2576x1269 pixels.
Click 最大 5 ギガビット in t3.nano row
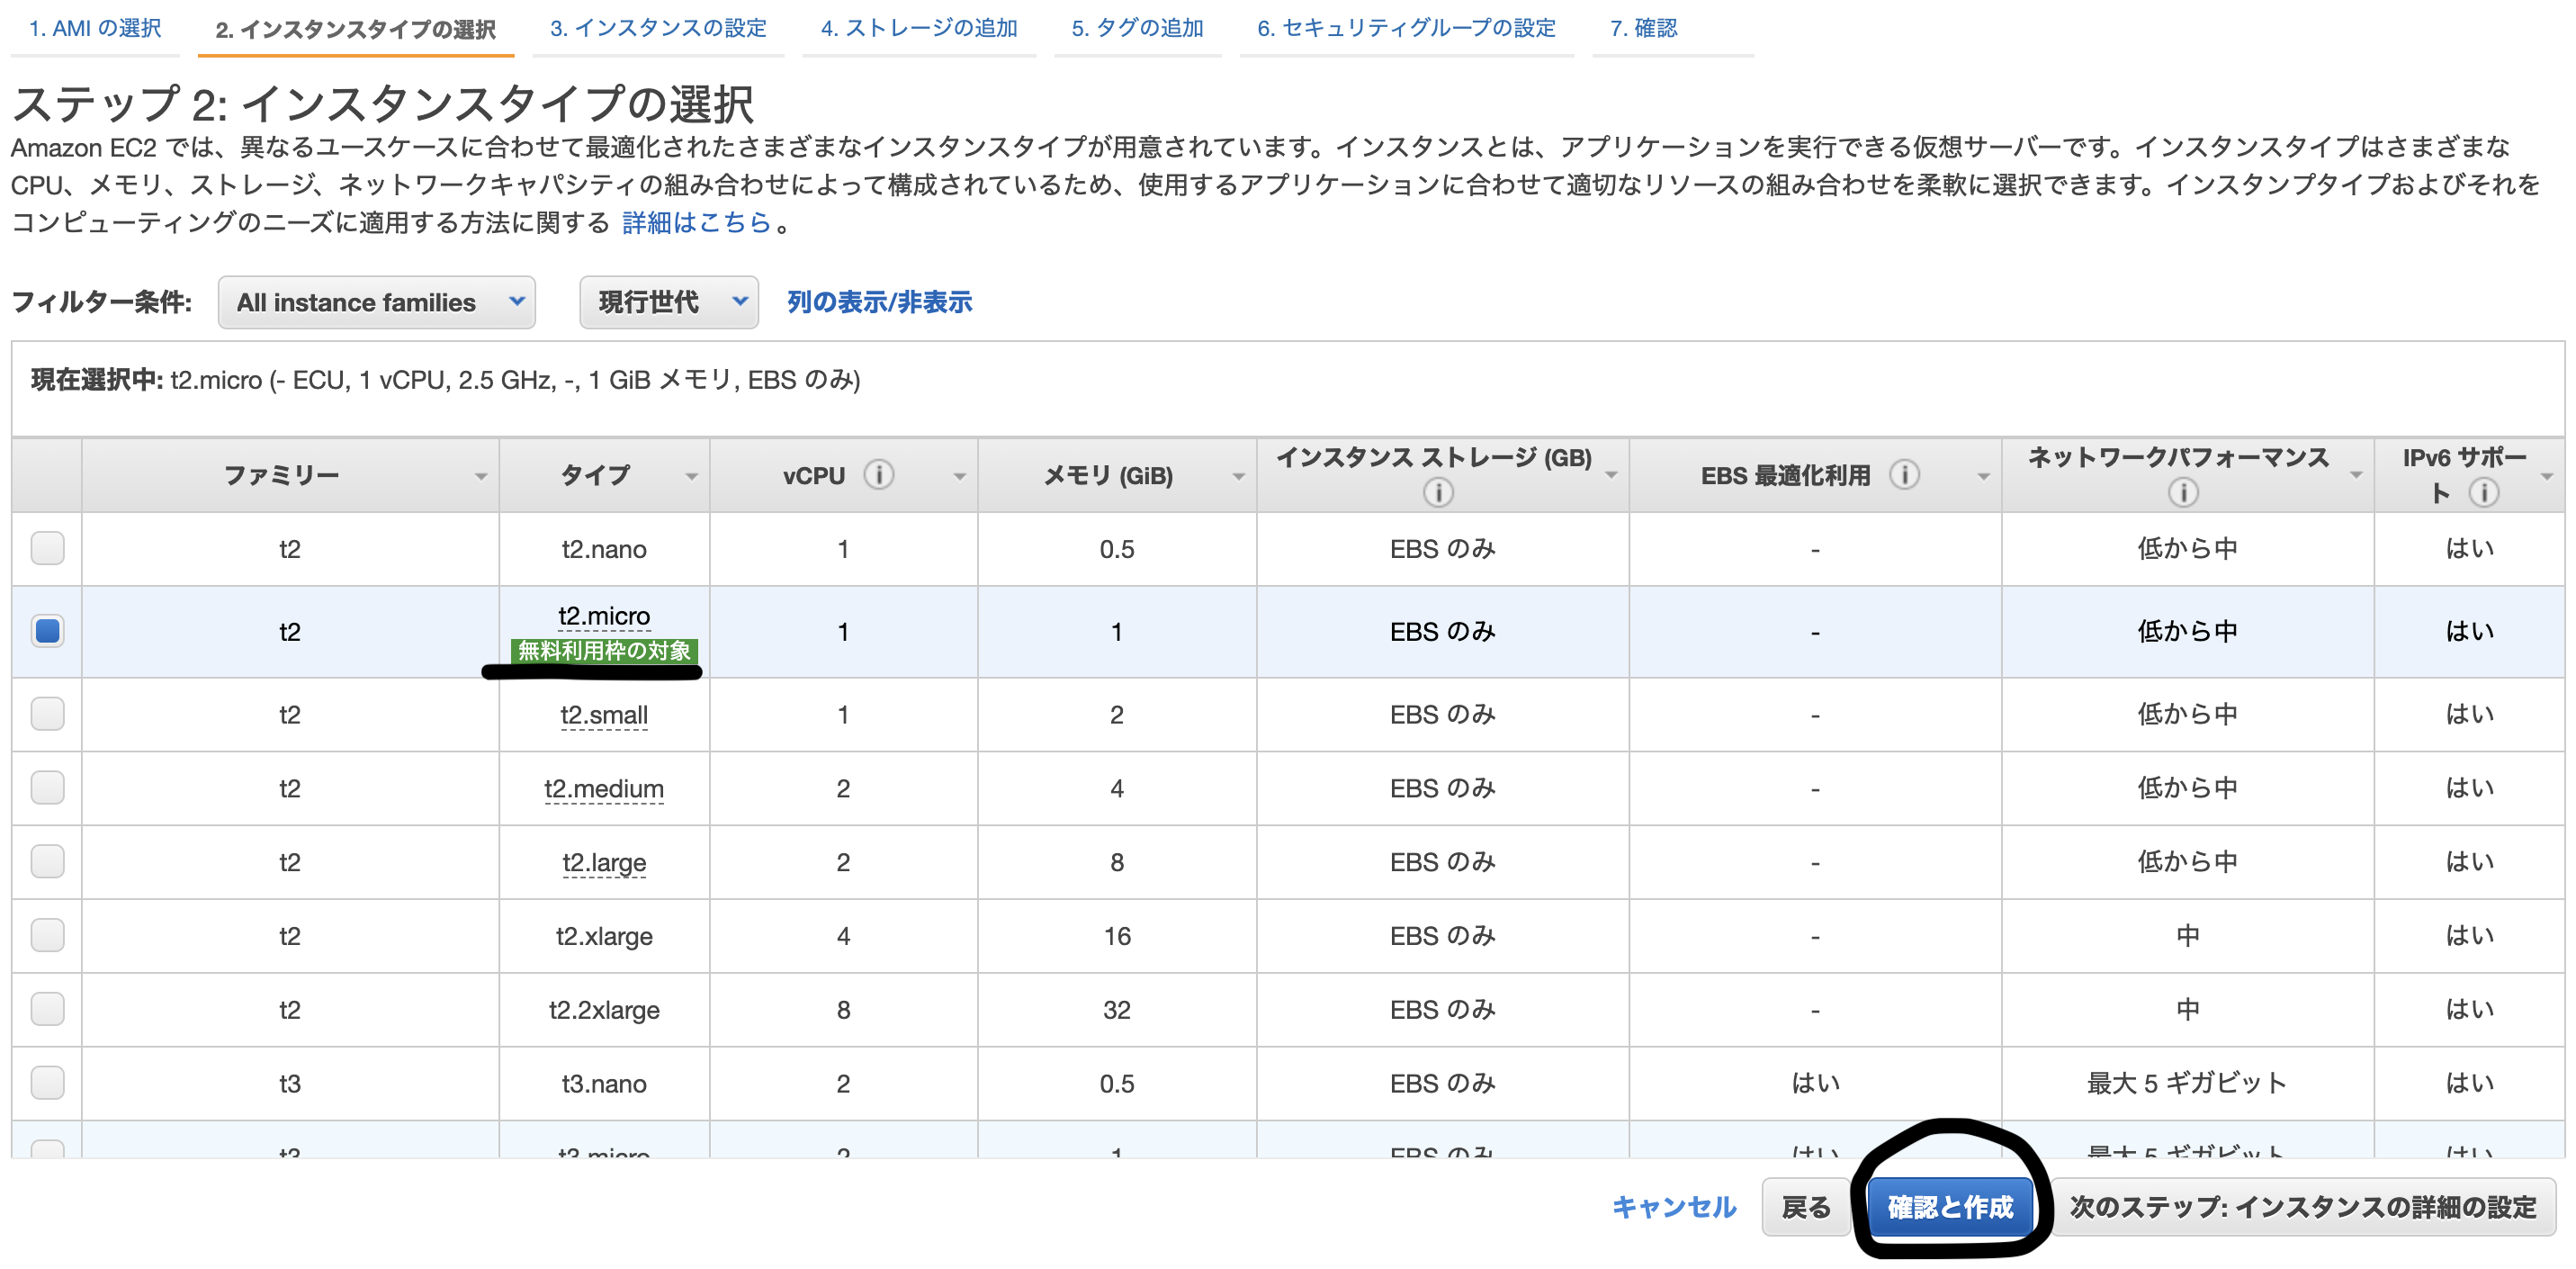[x=2187, y=1083]
